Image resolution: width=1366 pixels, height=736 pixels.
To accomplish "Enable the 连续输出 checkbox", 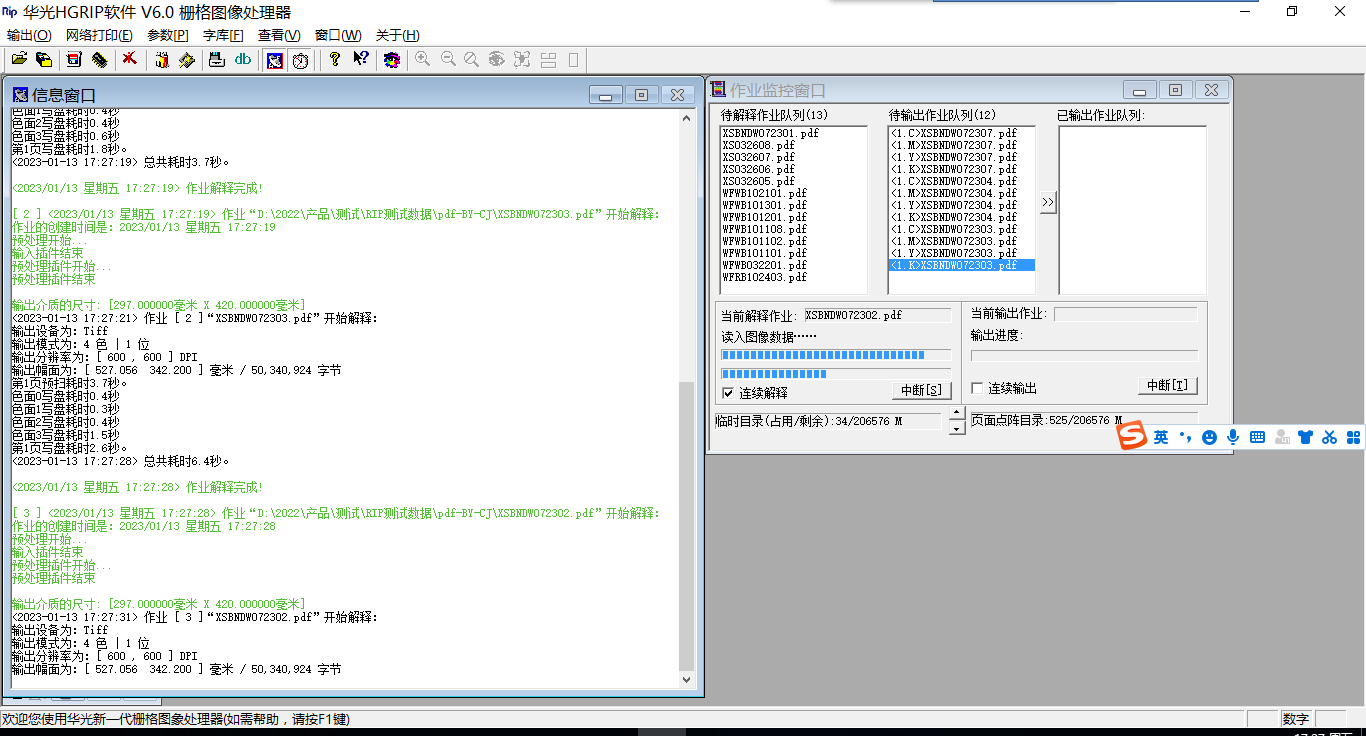I will [978, 388].
